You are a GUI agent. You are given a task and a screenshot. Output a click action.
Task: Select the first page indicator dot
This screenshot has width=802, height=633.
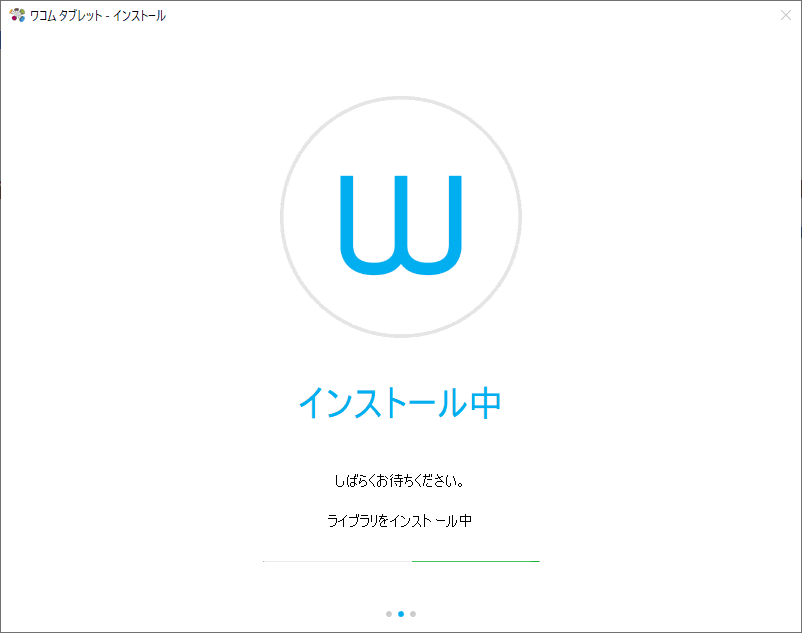[389, 614]
